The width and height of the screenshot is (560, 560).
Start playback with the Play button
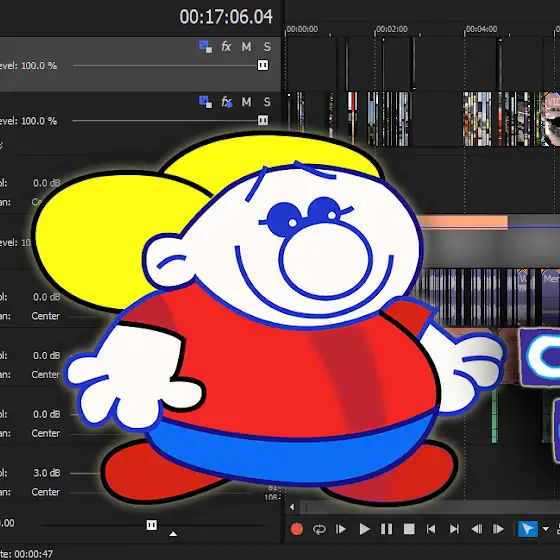point(364,529)
